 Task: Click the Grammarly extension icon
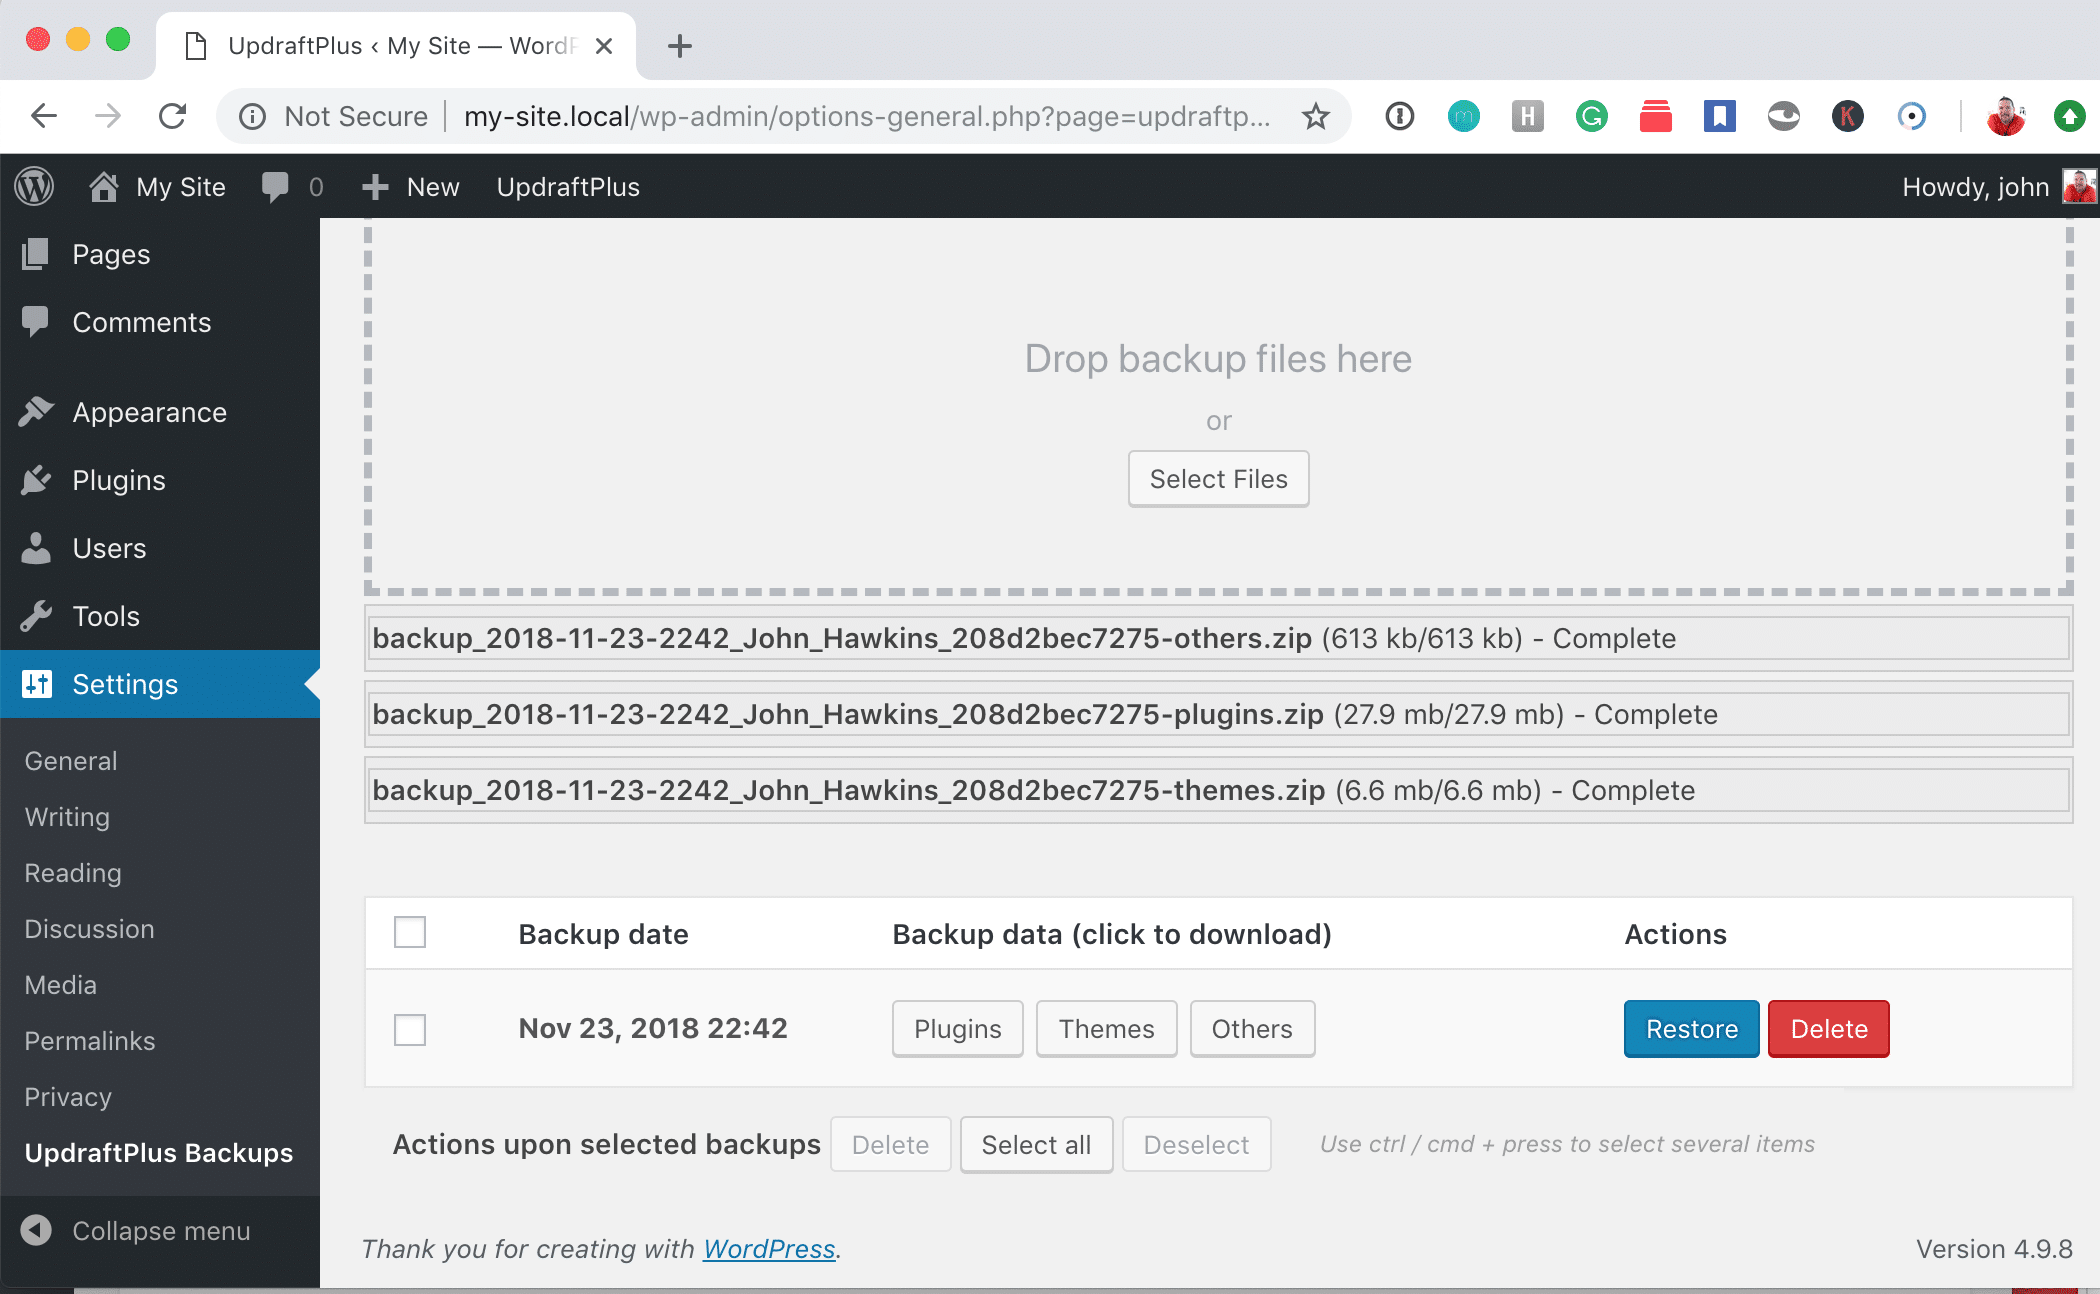point(1591,117)
